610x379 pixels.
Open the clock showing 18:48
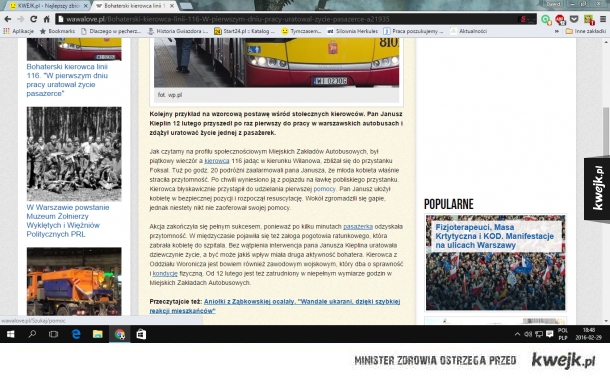[589, 334]
